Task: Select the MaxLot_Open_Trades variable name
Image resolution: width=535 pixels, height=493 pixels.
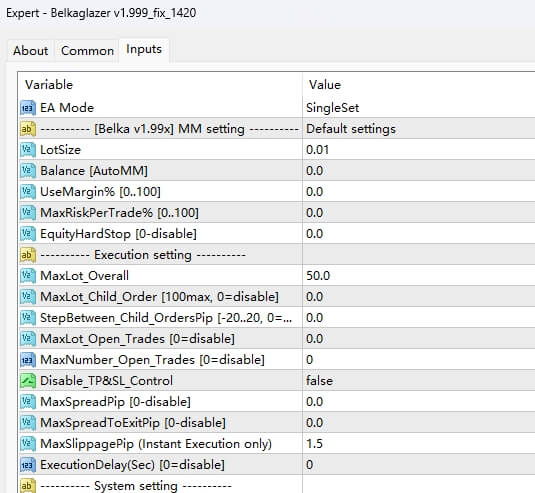Action: click(138, 339)
